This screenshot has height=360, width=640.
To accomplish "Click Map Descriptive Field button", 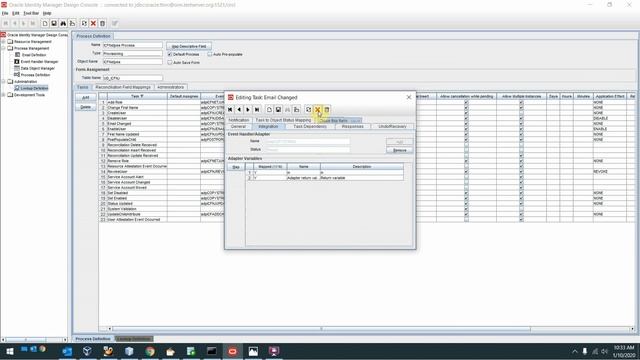I will click(189, 46).
